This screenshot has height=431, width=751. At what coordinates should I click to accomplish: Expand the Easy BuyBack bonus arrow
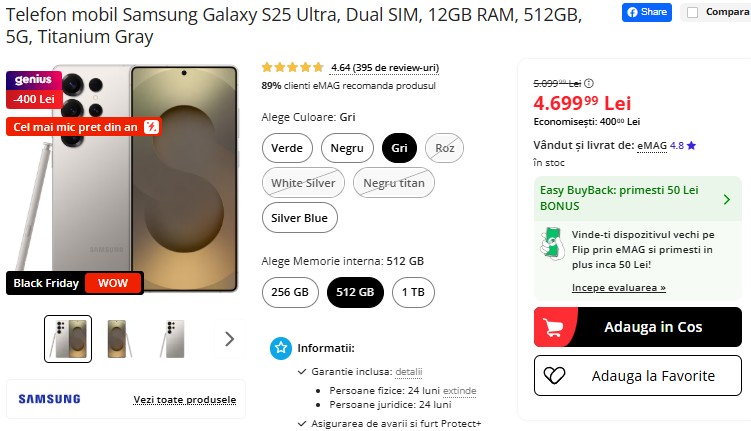[x=726, y=198]
